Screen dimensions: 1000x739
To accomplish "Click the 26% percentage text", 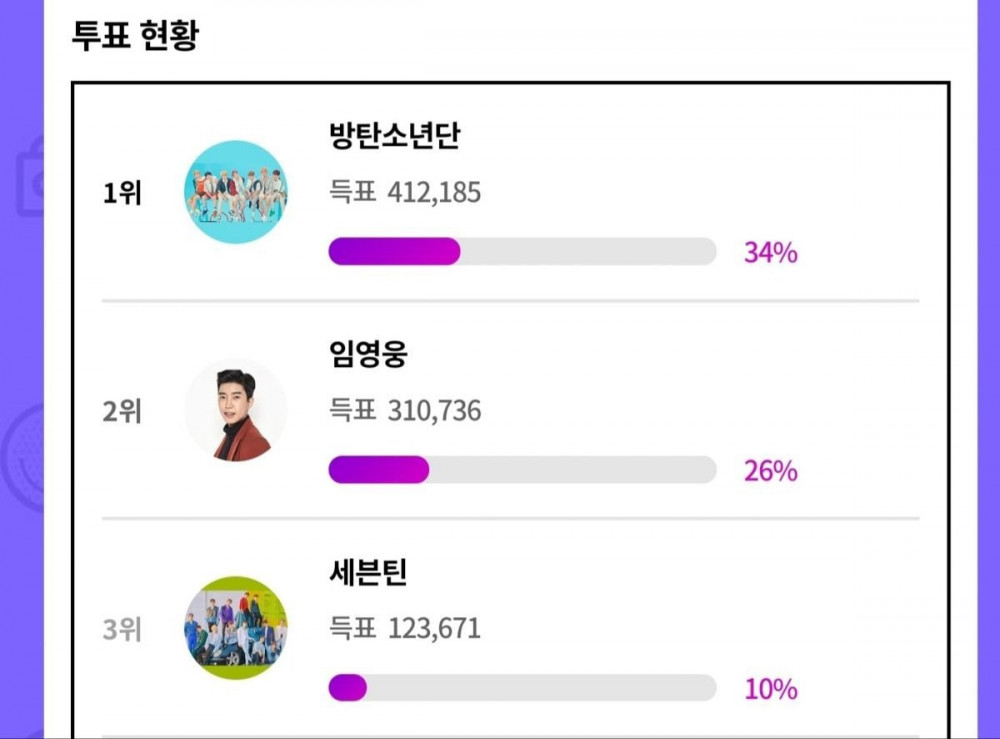I will [x=770, y=471].
